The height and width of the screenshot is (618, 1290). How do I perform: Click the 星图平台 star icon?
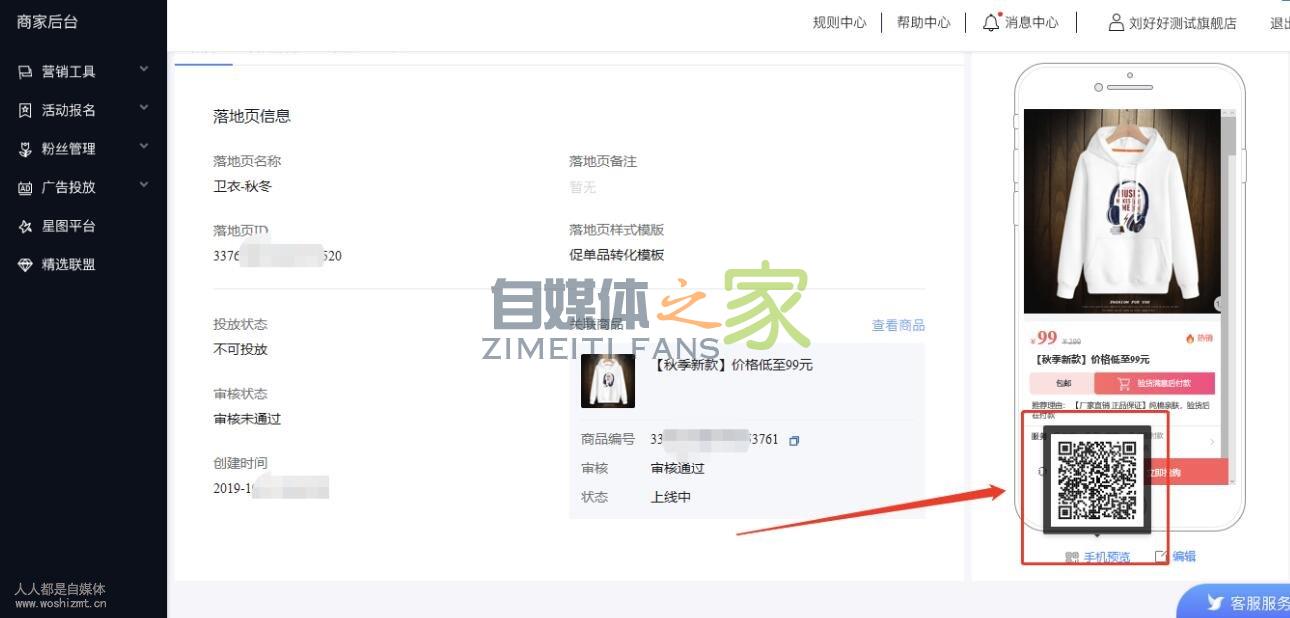click(x=26, y=227)
